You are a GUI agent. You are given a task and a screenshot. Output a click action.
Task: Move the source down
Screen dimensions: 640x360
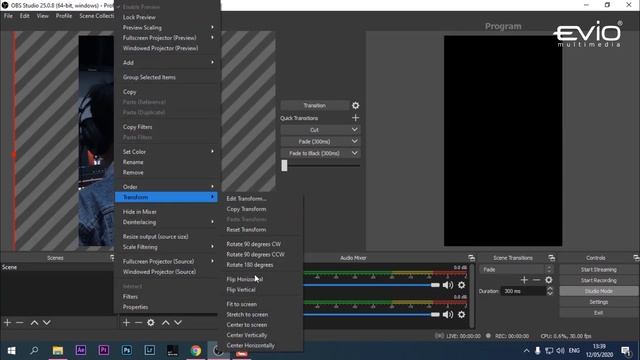tap(178, 322)
